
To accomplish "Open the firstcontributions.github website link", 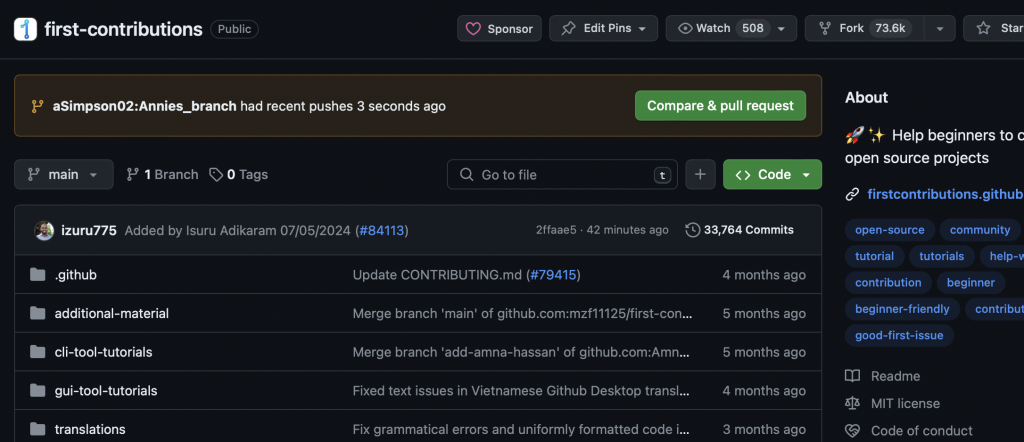I will pos(945,194).
